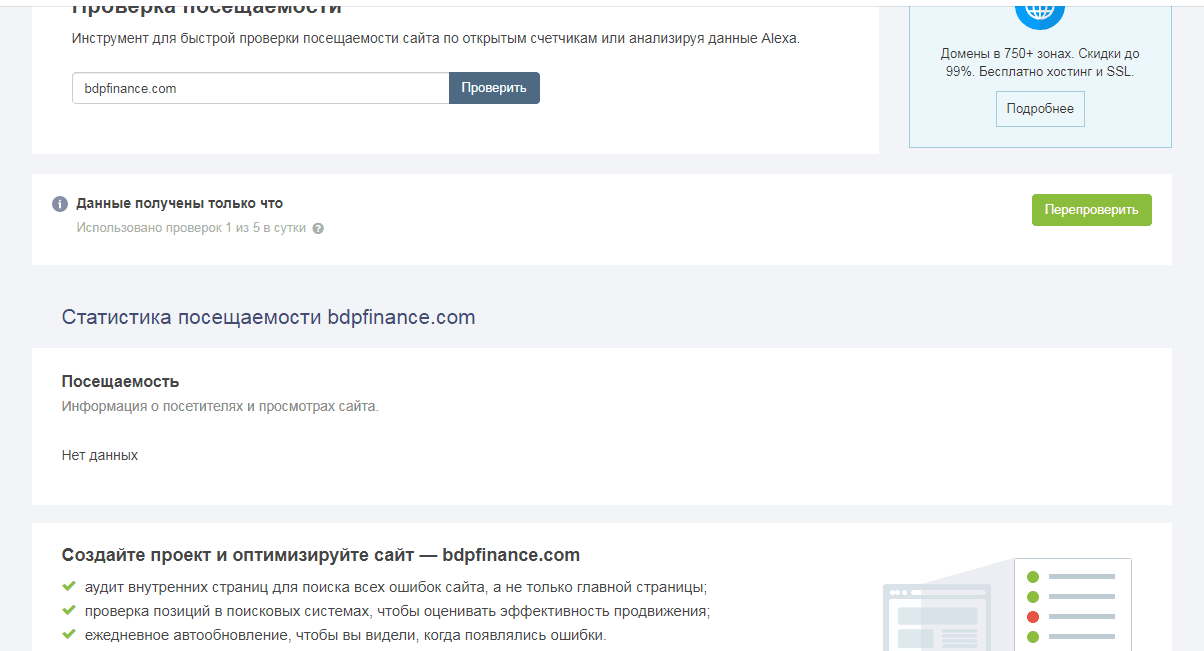Click the "Данные получены только что" status text
The image size is (1204, 651).
[x=179, y=203]
